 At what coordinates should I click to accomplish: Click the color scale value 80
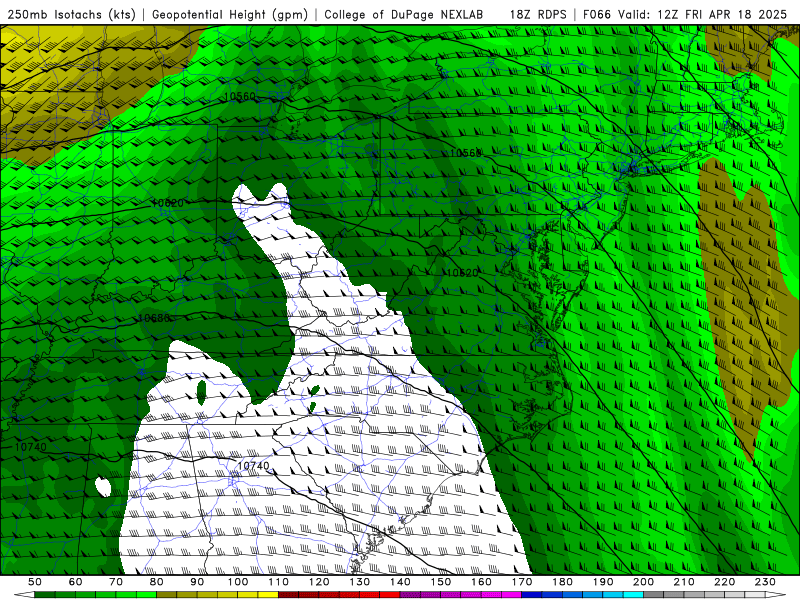157,582
